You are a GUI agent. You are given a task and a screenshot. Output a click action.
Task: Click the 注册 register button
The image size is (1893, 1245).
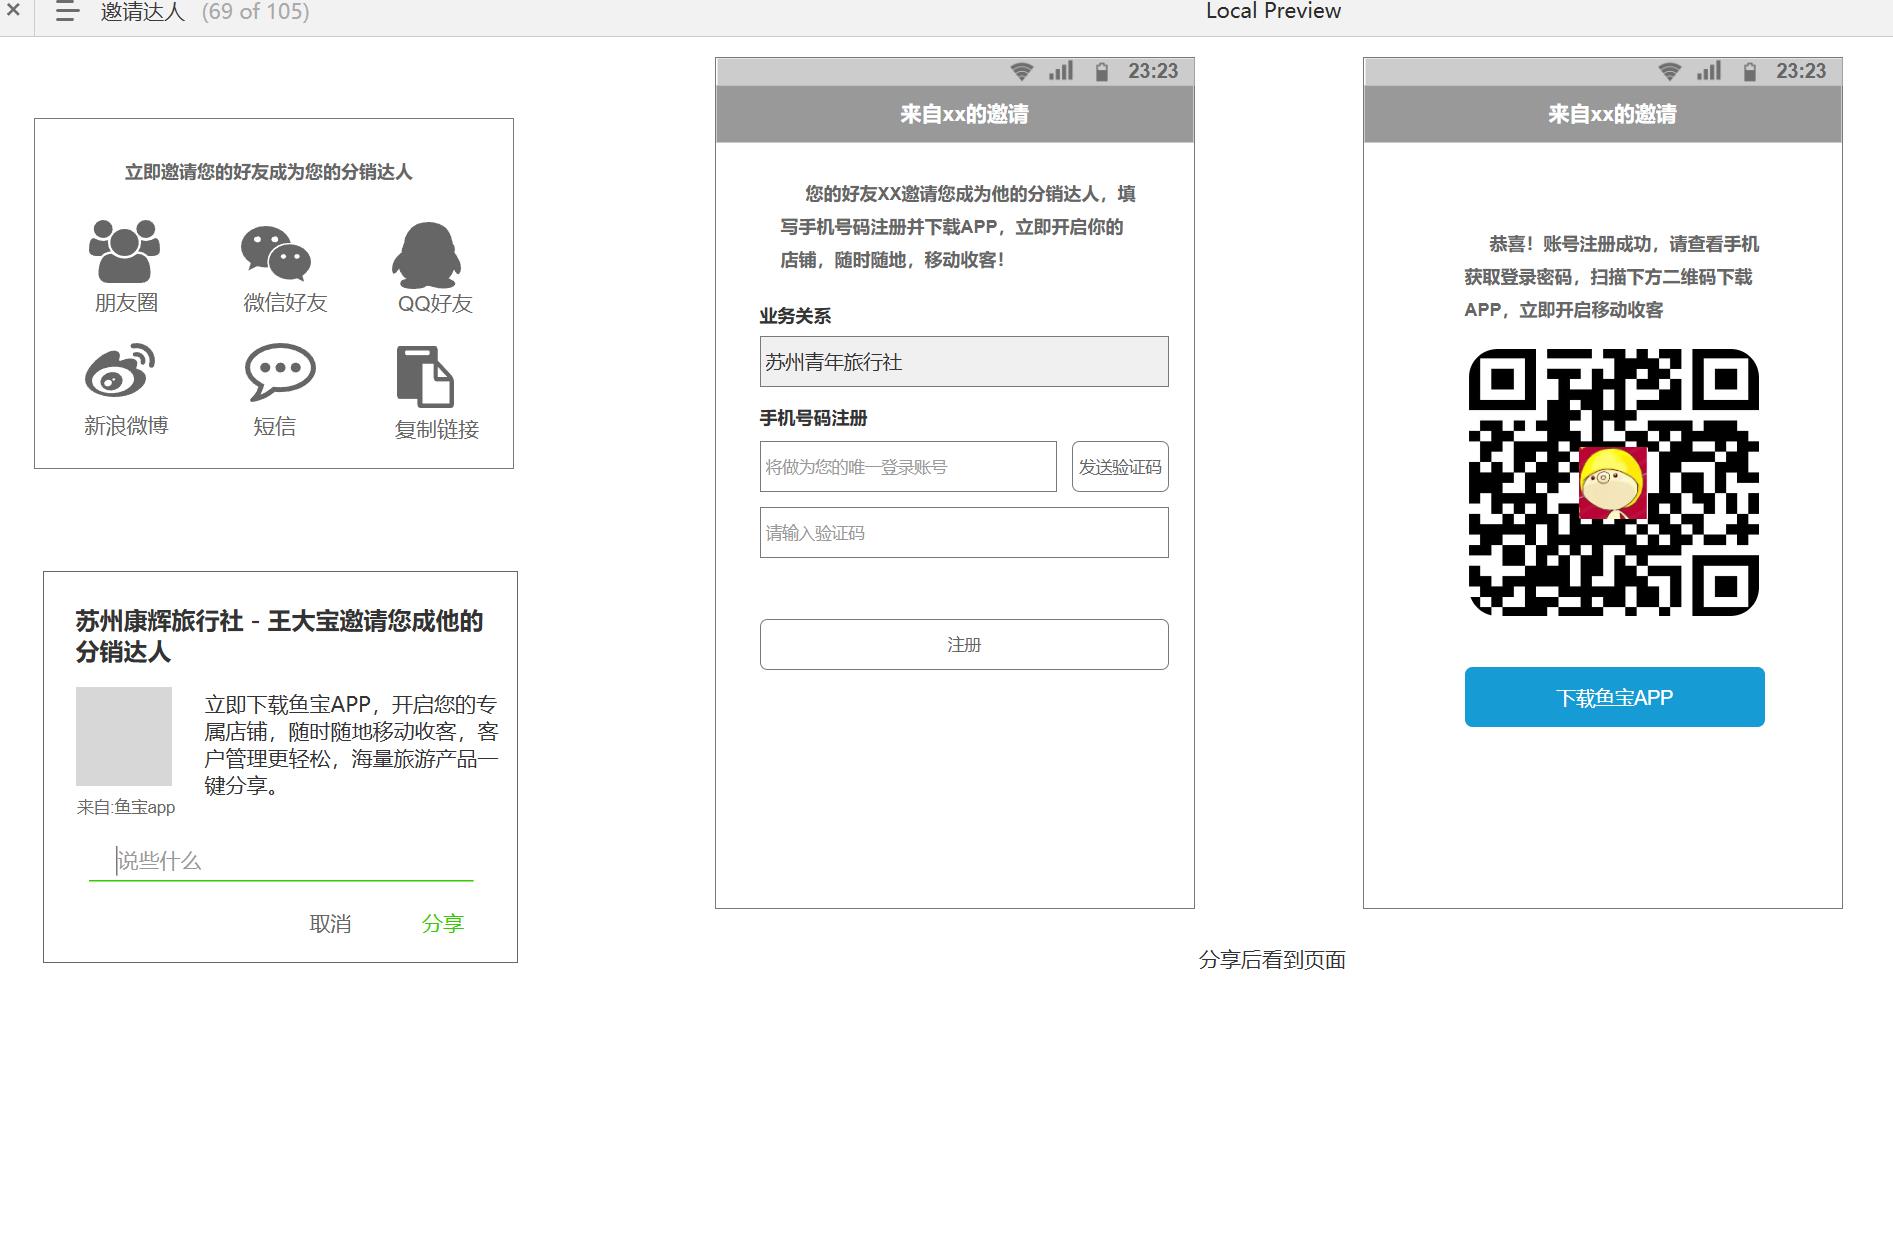click(964, 645)
